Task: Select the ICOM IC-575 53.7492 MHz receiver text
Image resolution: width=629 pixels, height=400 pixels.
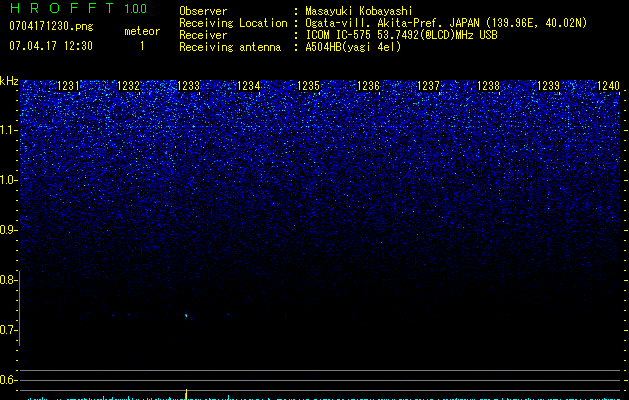Action: coord(401,35)
